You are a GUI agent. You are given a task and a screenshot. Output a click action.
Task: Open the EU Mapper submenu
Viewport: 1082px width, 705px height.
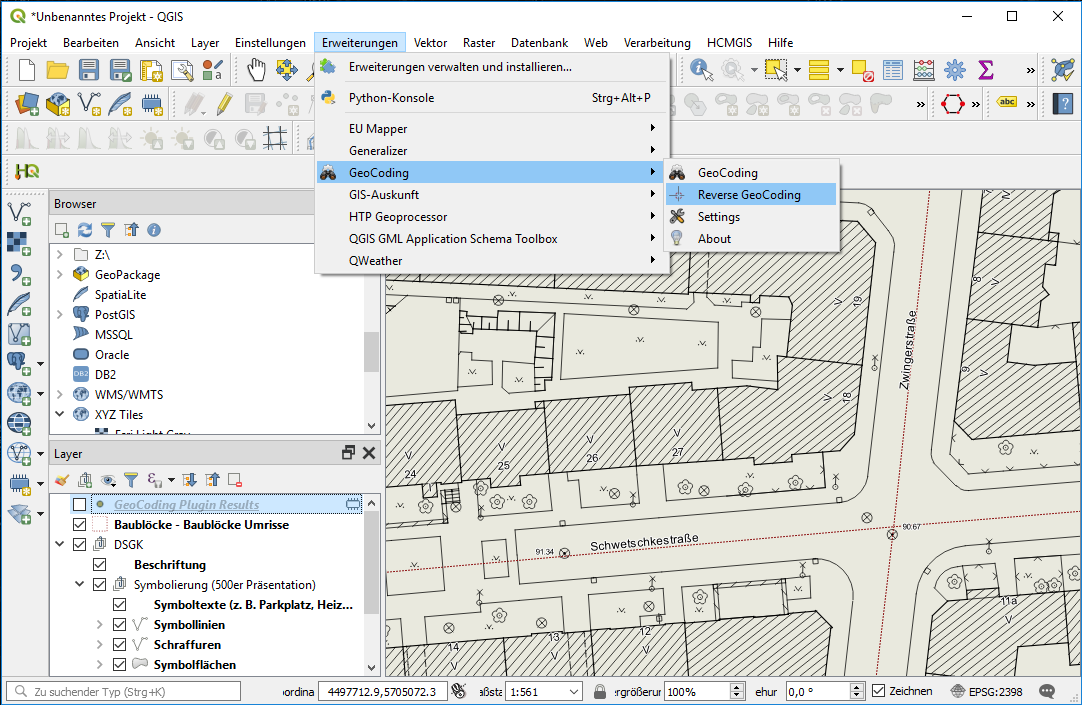pyautogui.click(x=492, y=128)
